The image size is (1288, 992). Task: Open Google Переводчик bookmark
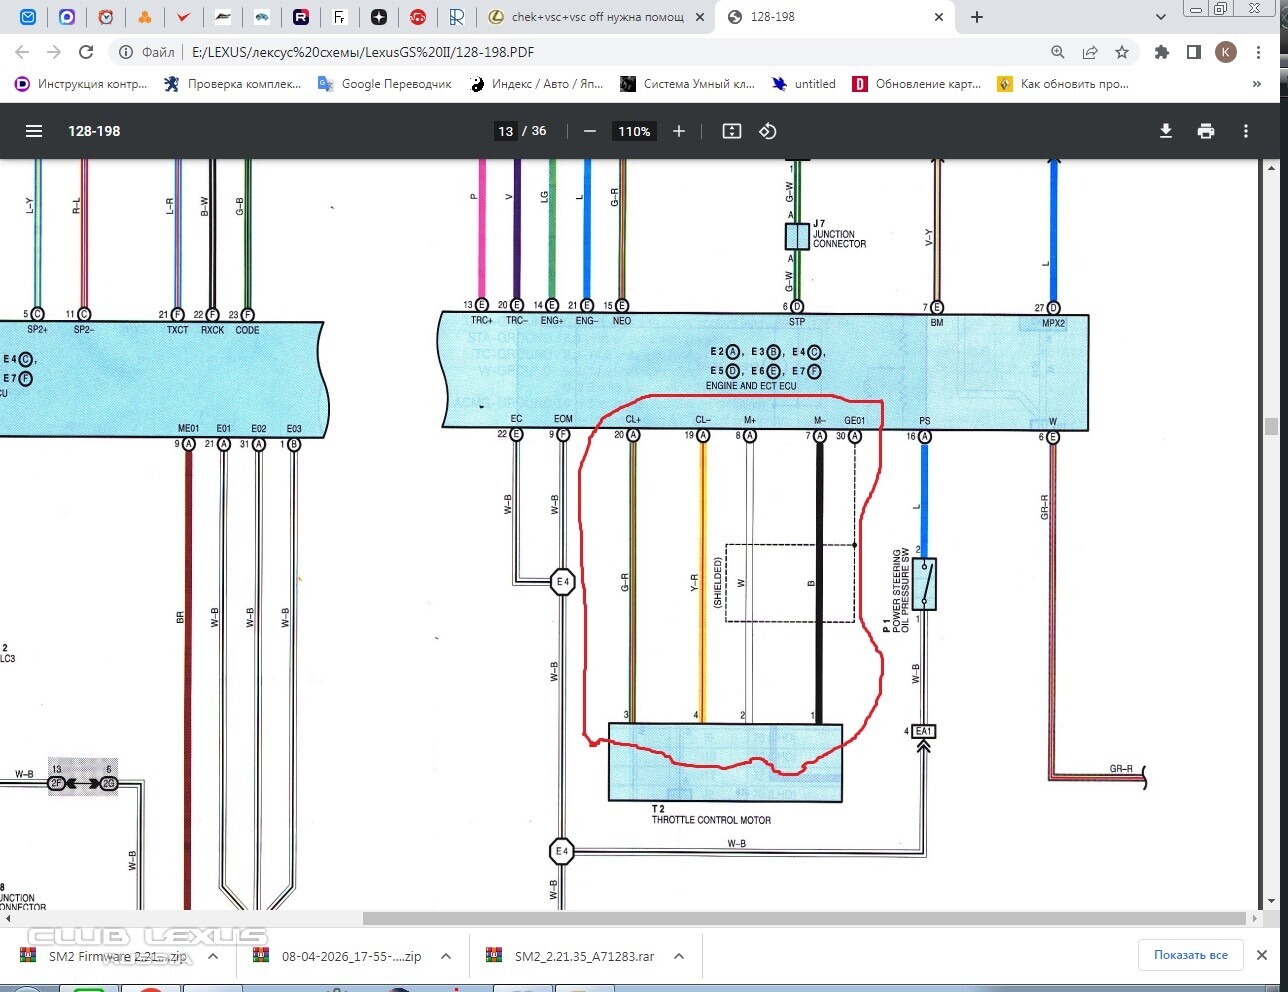point(385,84)
